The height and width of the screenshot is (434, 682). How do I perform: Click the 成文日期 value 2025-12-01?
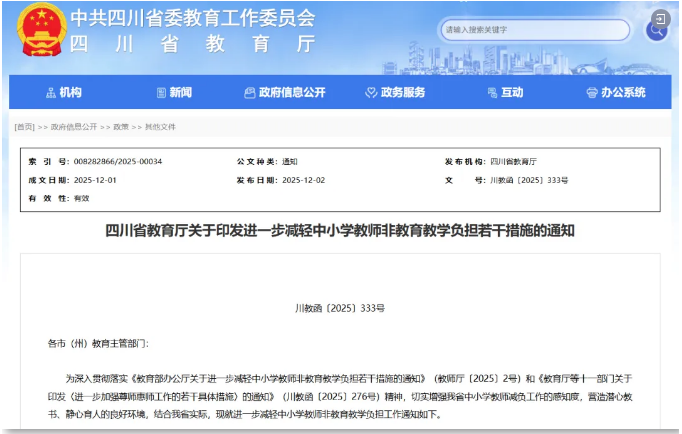95,180
